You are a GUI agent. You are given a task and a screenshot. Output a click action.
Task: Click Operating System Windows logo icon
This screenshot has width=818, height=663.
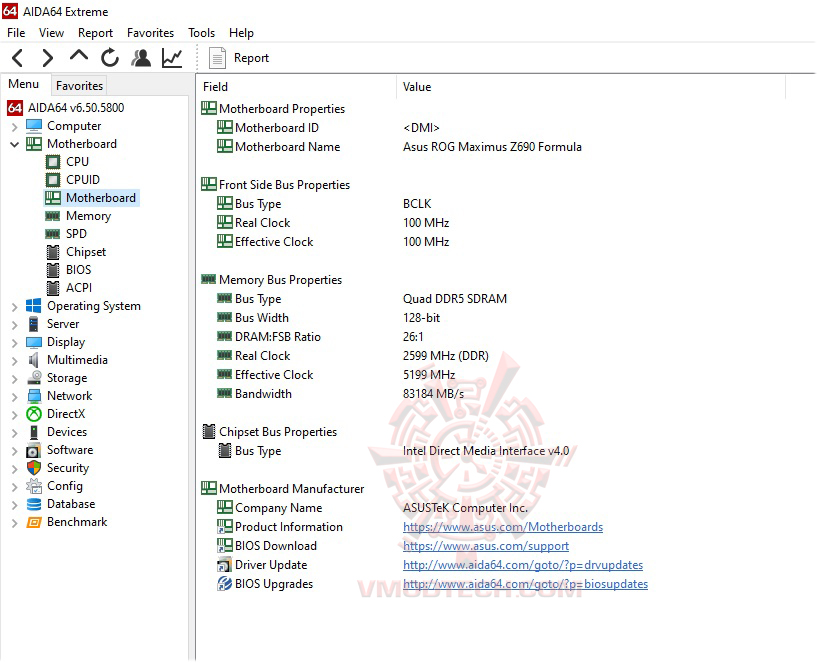[x=34, y=306]
